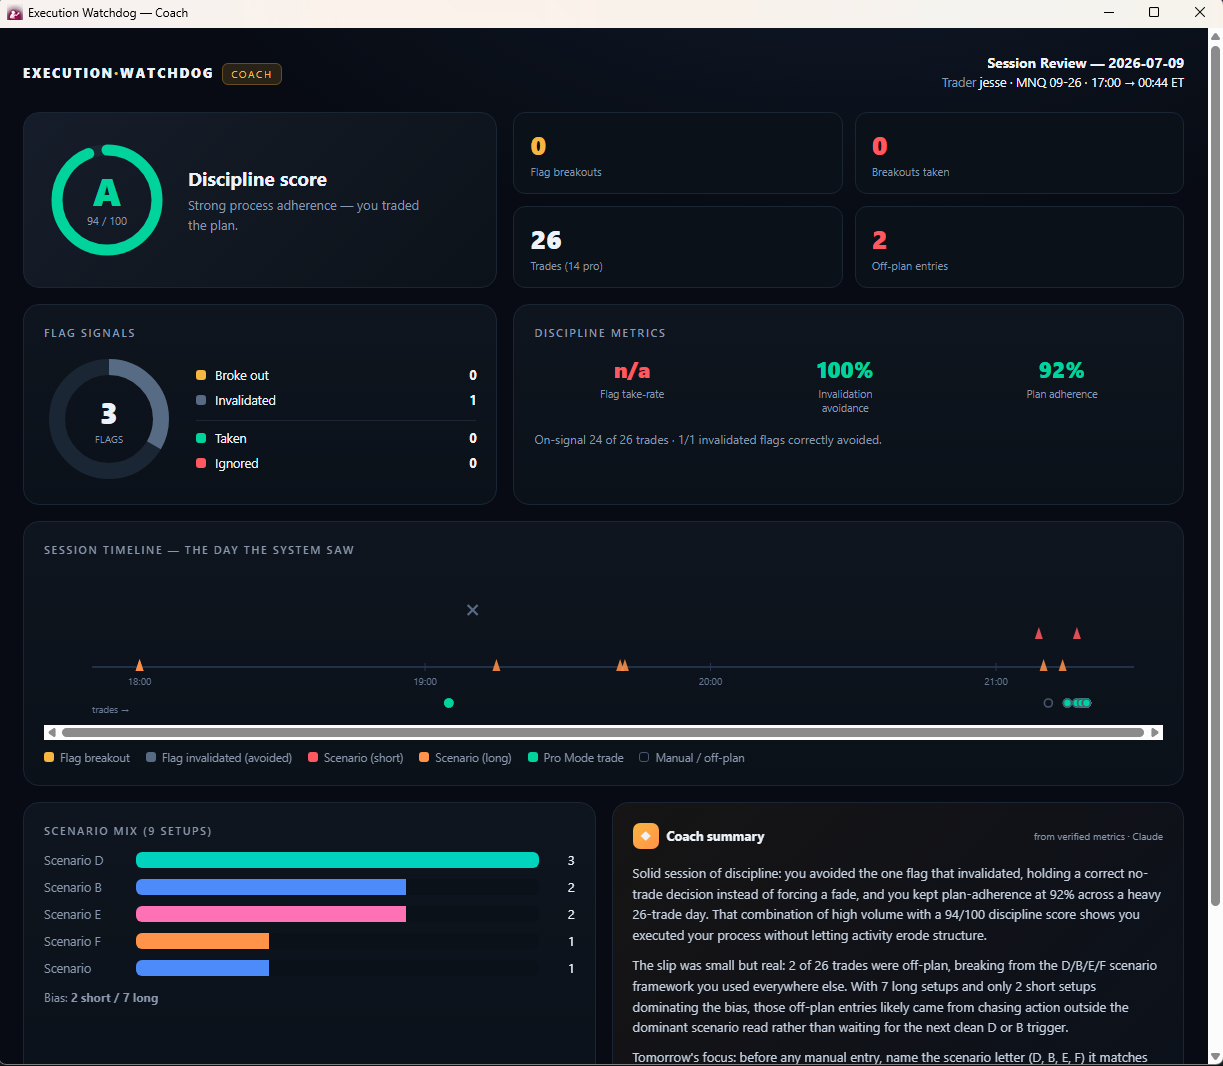1223x1066 pixels.
Task: Click the page vertical scrollbar thumb
Action: coord(1215,477)
